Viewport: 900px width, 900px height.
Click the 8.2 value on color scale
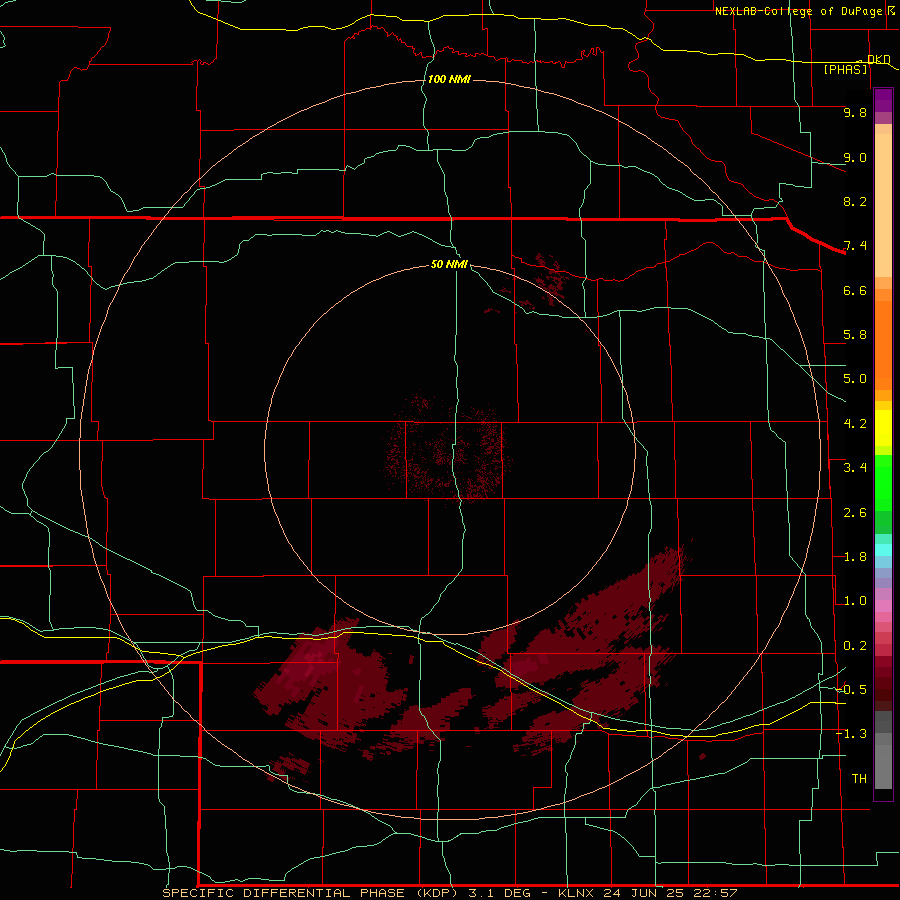click(x=855, y=201)
